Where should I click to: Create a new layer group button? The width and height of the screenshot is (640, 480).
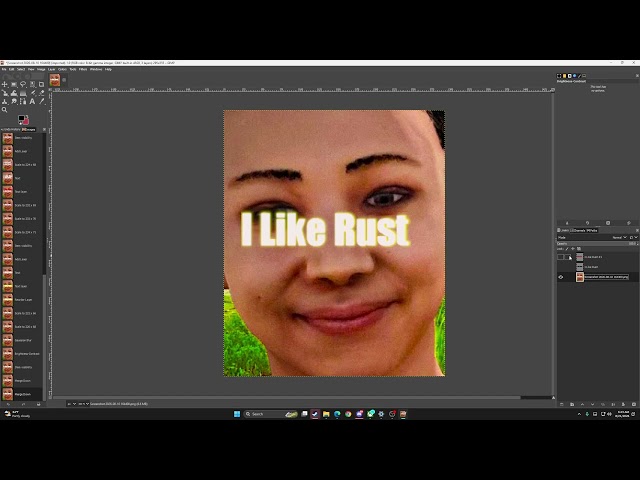coord(572,404)
